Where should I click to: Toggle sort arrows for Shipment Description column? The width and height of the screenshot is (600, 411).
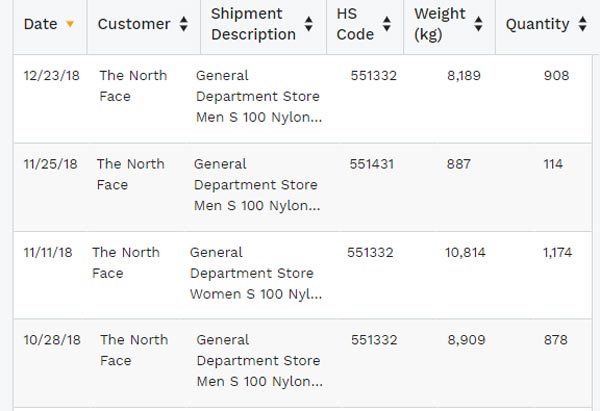point(311,25)
